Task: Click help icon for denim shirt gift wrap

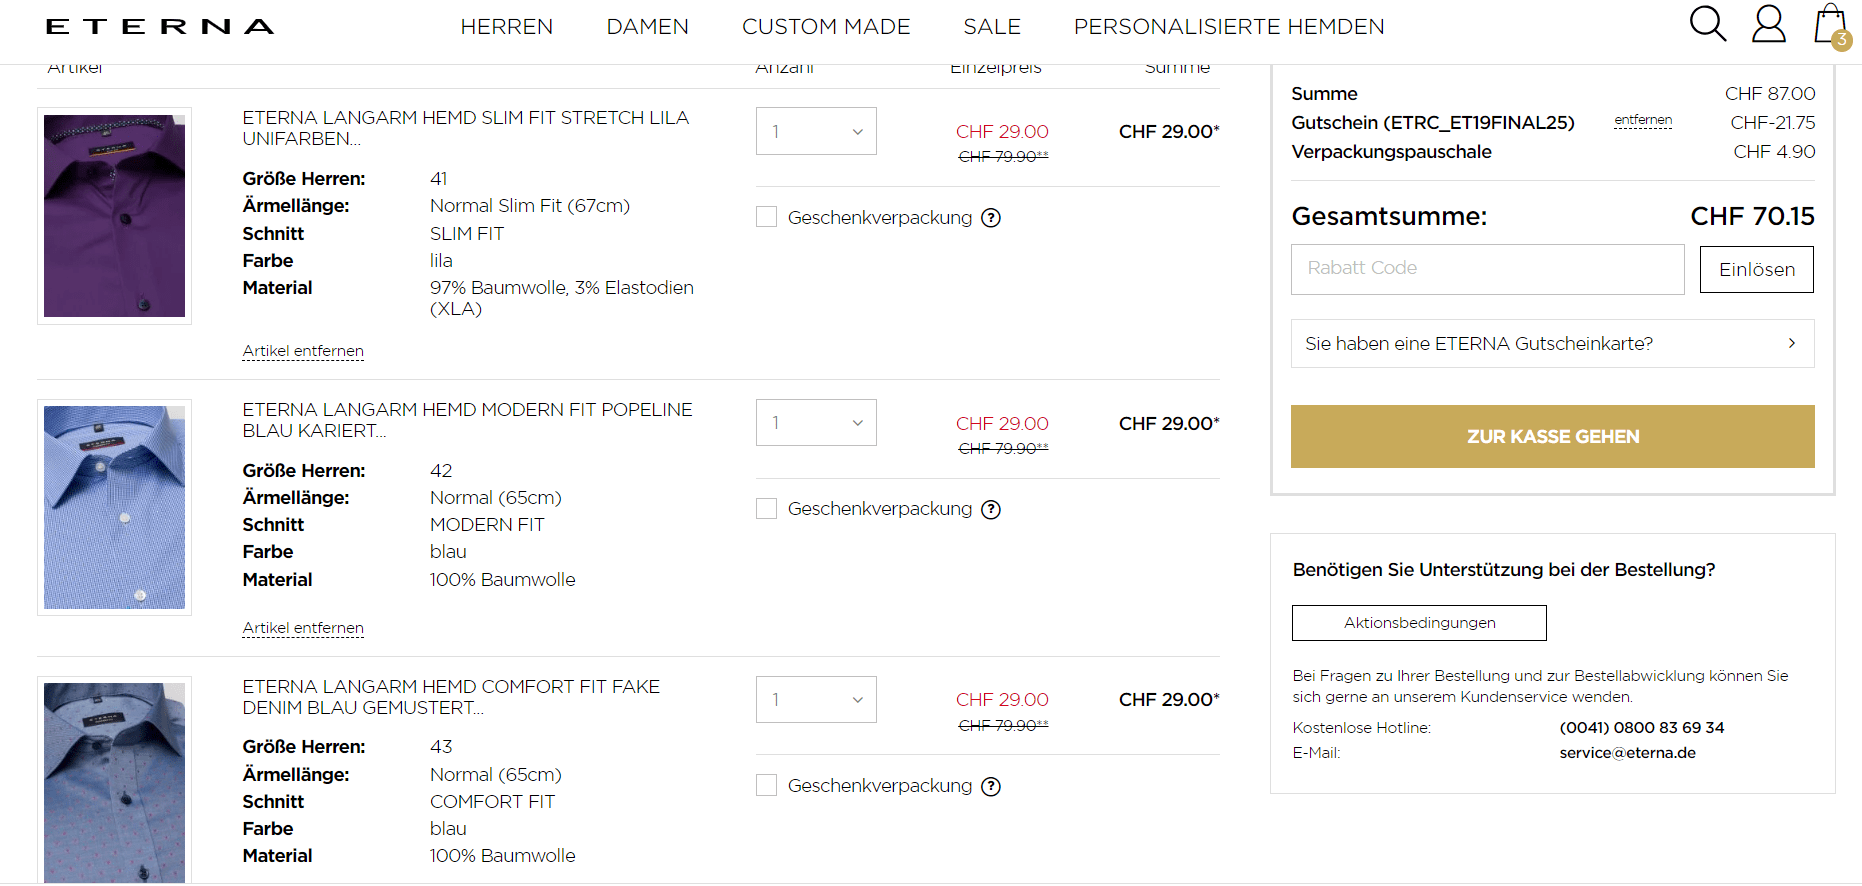Action: [x=991, y=787]
